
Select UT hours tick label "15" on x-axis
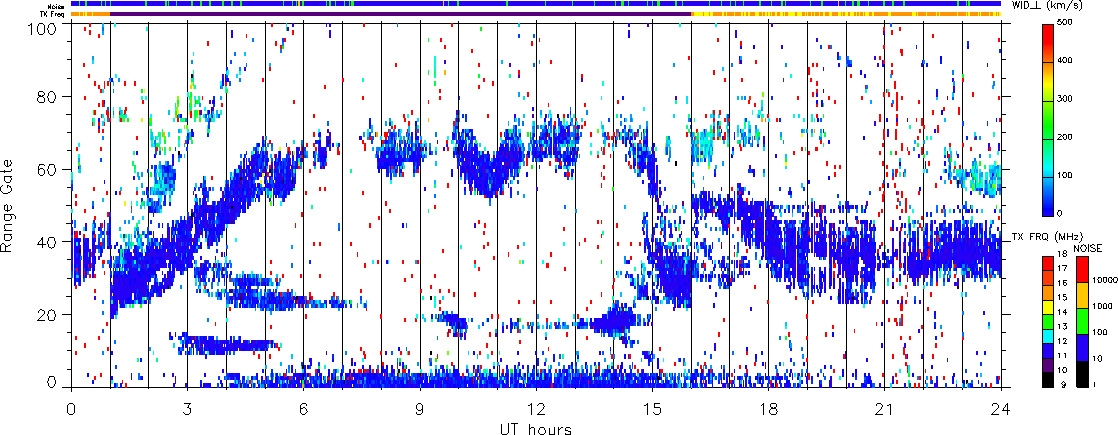coord(652,408)
